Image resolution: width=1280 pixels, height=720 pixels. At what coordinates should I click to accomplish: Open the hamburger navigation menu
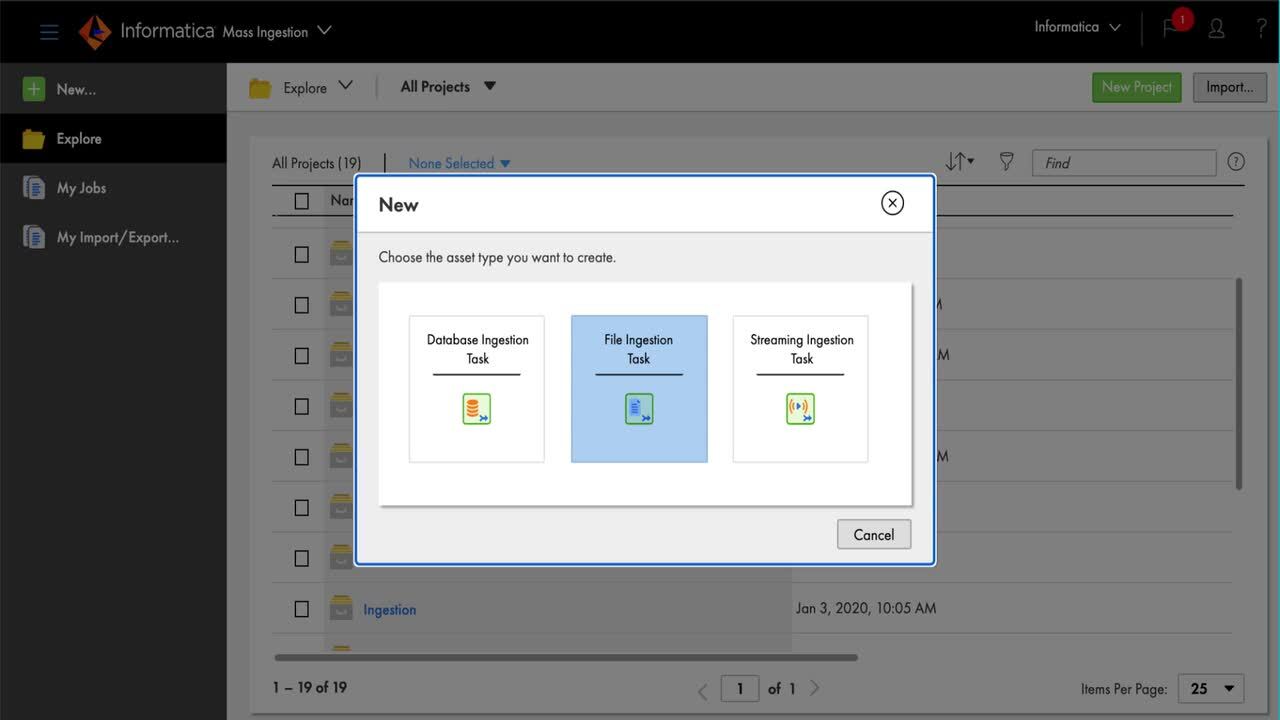coord(49,32)
